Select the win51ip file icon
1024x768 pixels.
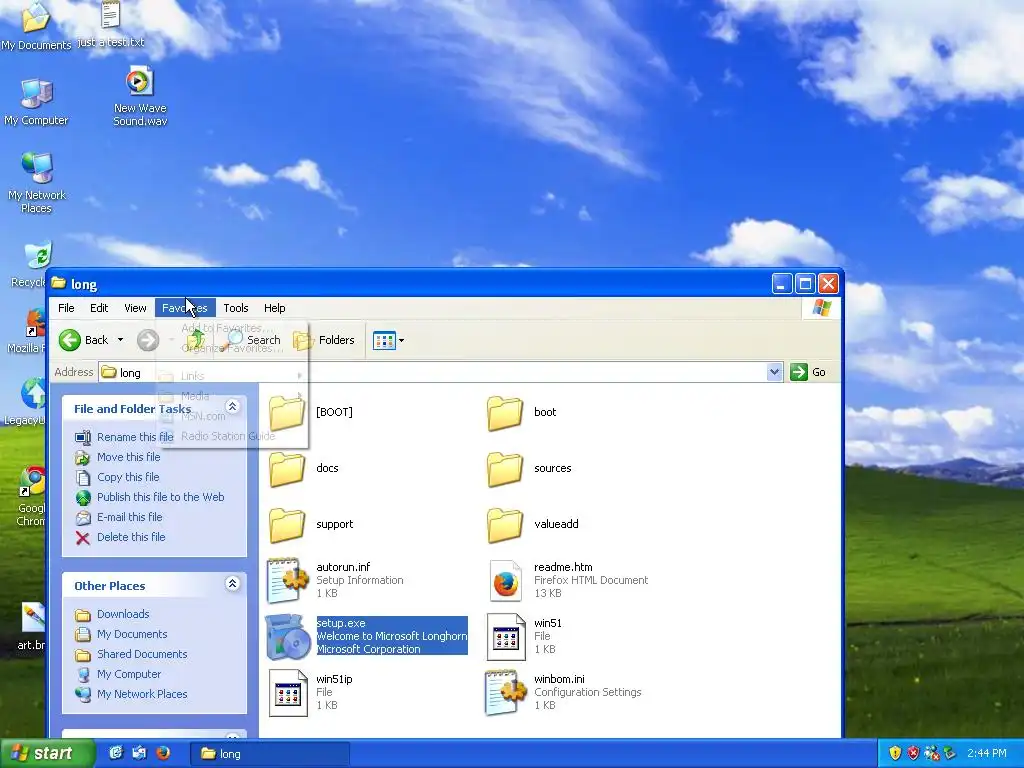288,692
